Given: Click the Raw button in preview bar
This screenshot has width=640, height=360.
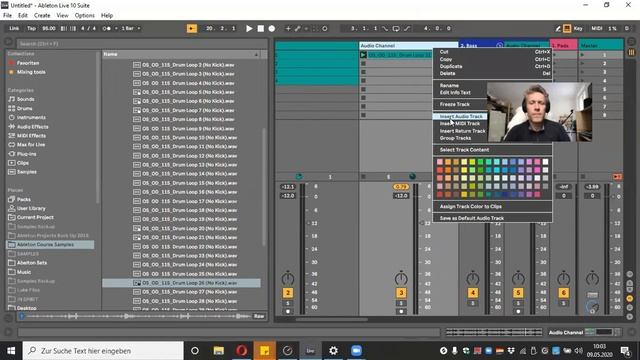Looking at the screenshot, I should (259, 316).
